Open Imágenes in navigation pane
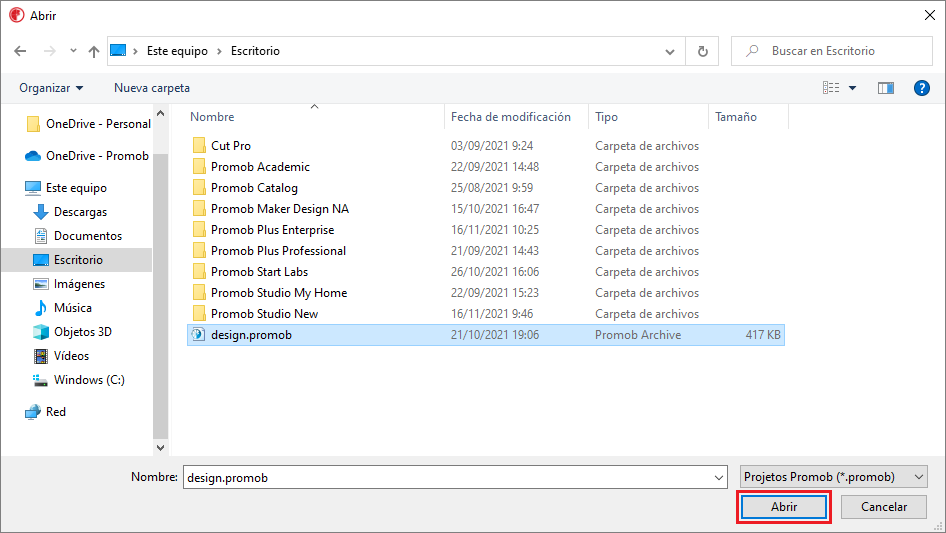 click(69, 284)
